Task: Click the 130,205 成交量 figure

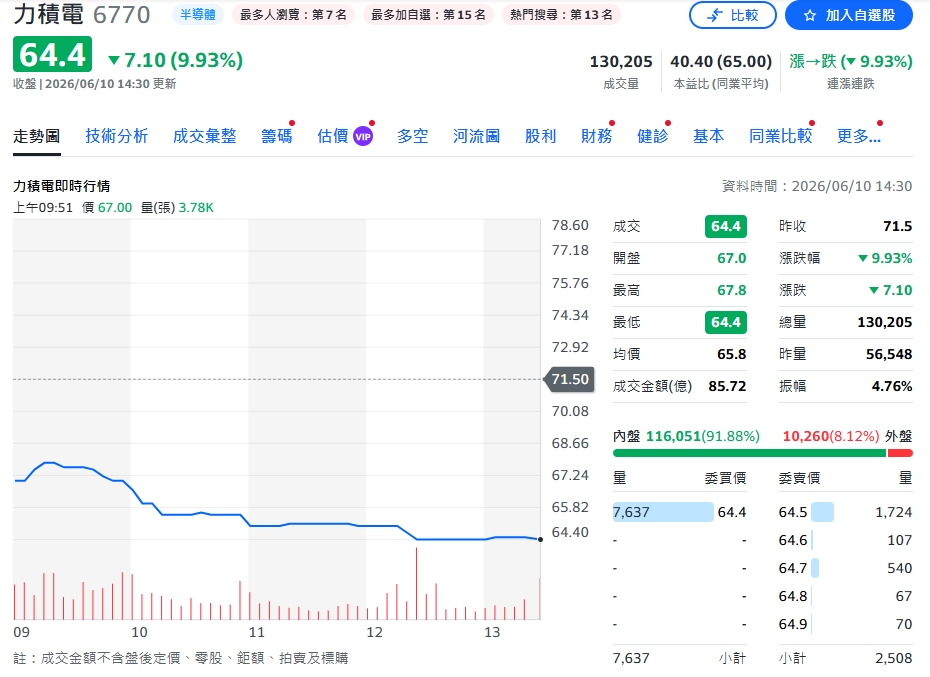Action: [620, 62]
